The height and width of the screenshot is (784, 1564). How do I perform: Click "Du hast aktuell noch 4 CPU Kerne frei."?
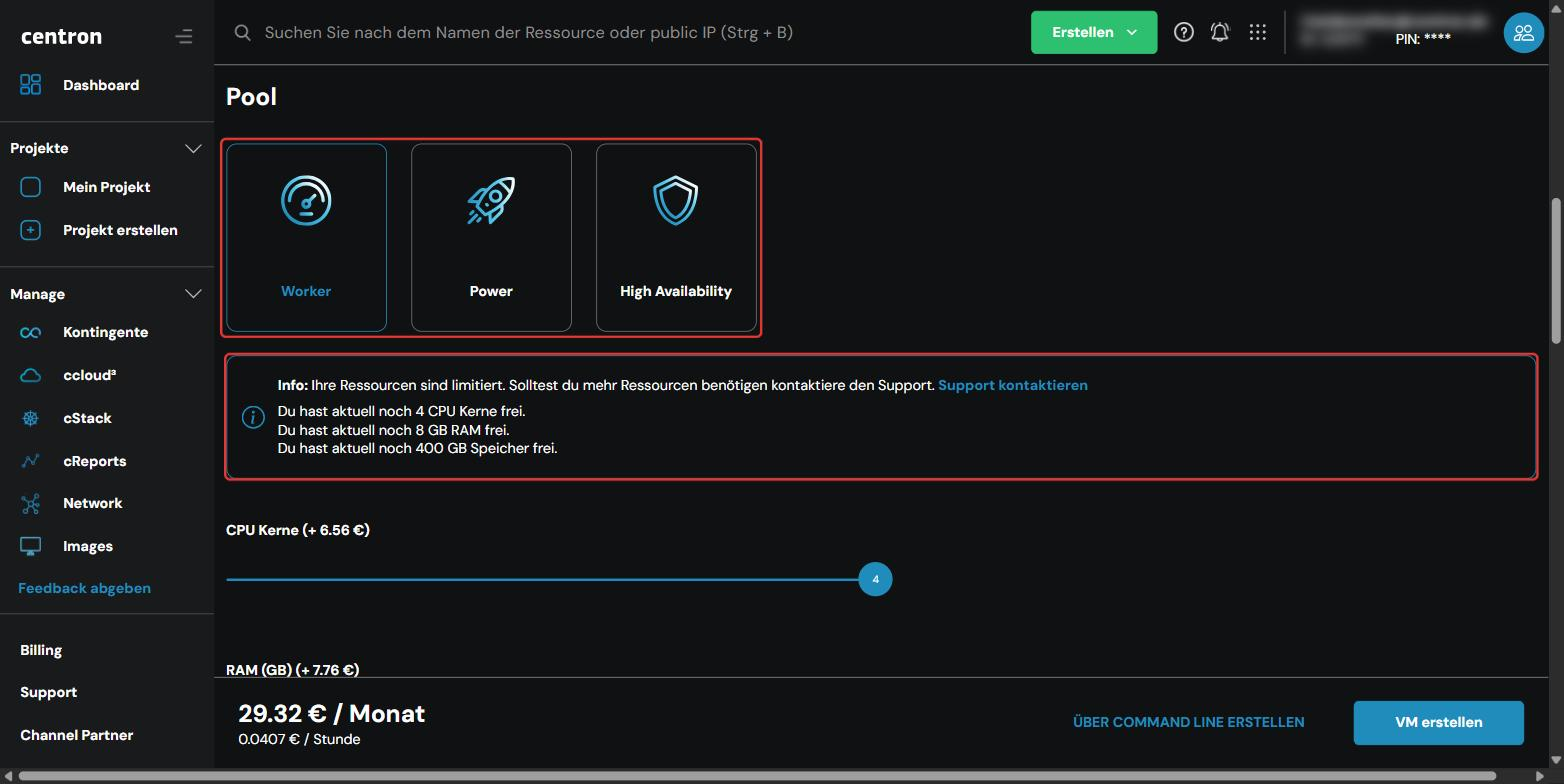pos(401,411)
